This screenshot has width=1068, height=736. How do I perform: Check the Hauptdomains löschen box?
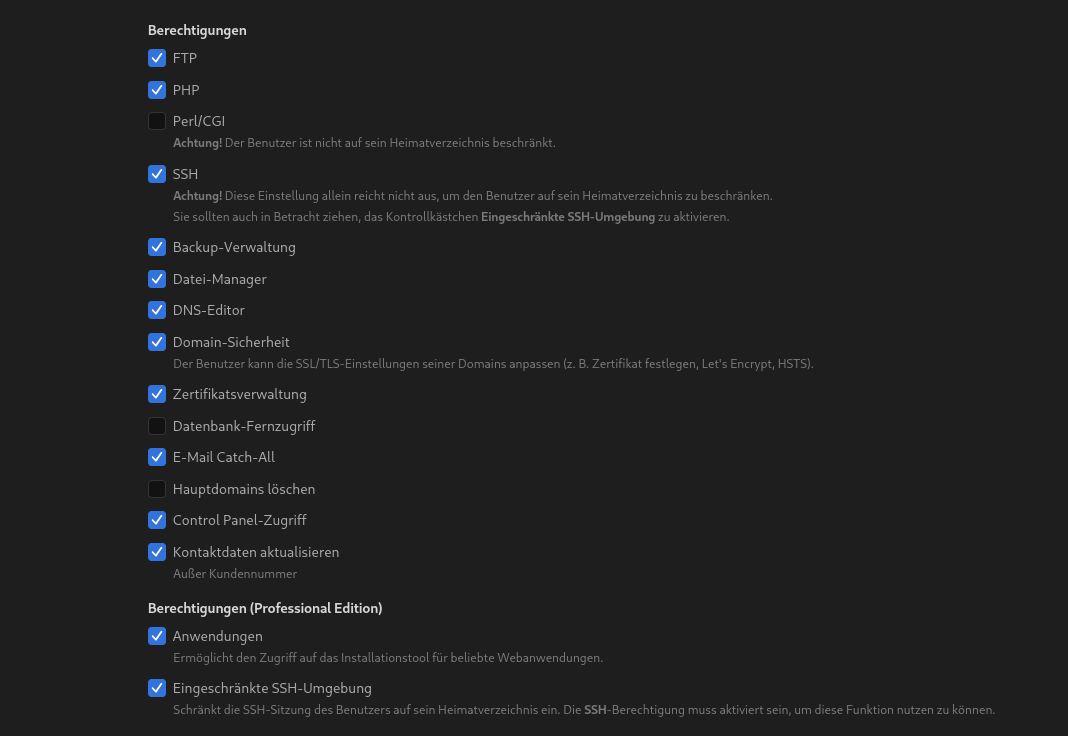(157, 489)
